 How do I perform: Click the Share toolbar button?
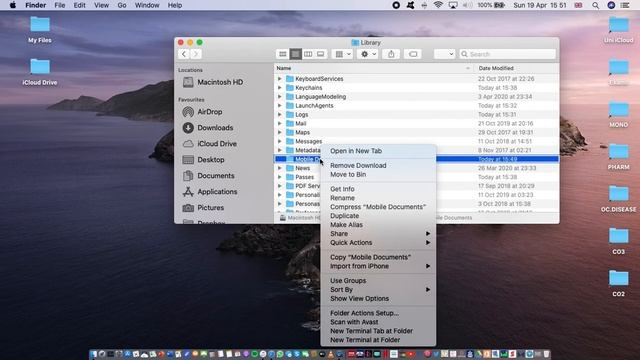391,54
